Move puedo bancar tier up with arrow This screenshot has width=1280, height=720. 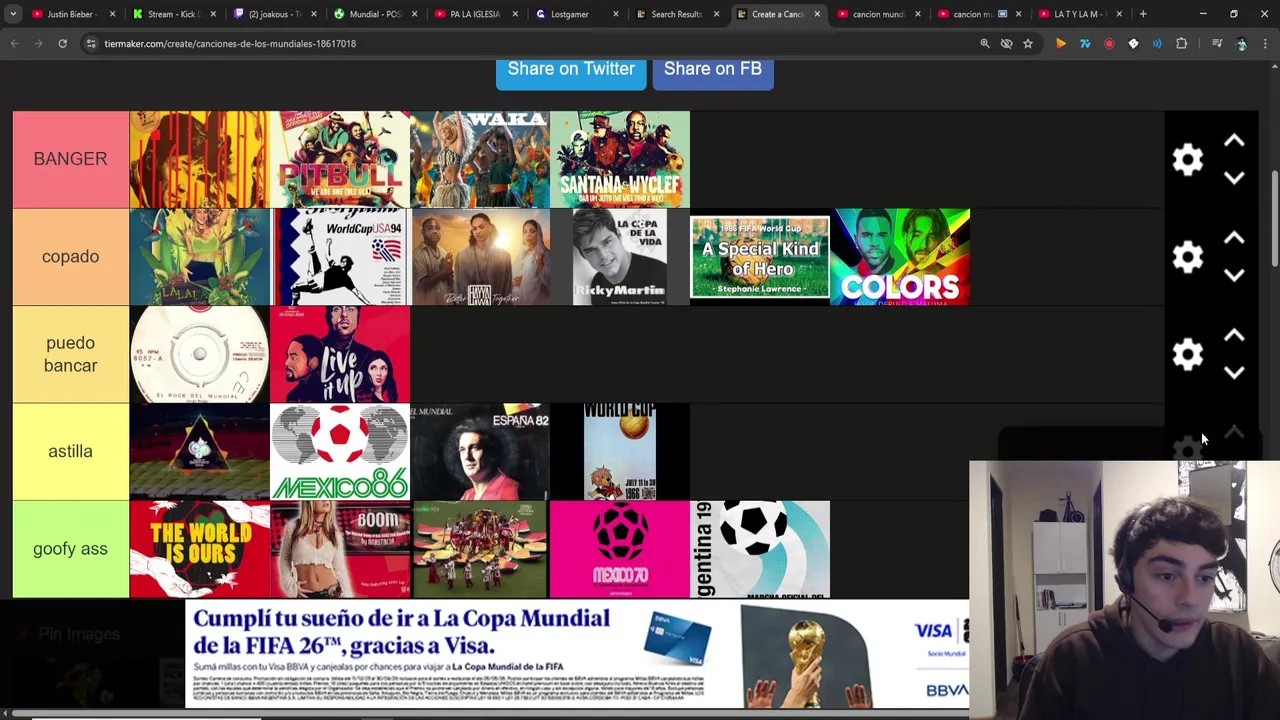pyautogui.click(x=1234, y=336)
